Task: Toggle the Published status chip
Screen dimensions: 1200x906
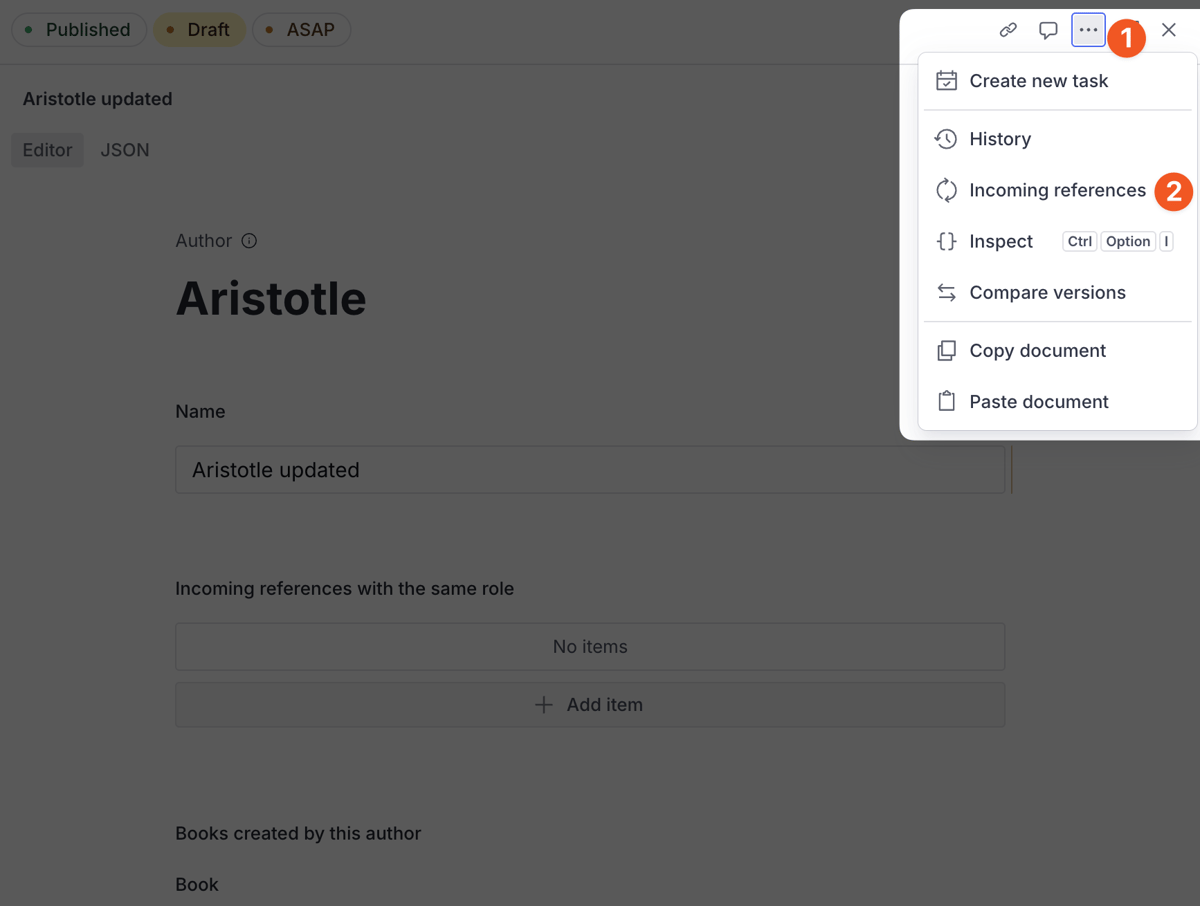Action: pyautogui.click(x=78, y=30)
